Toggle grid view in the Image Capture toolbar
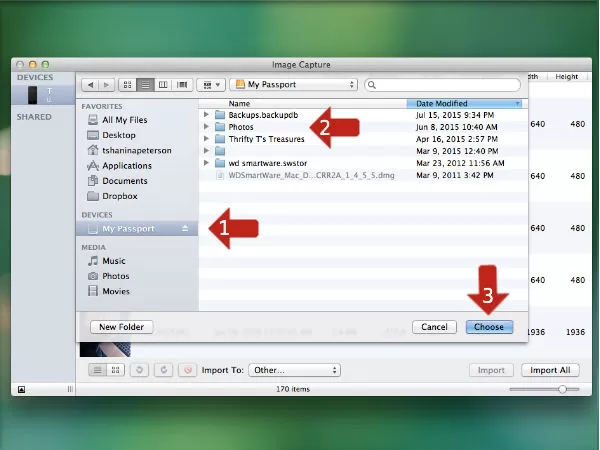This screenshot has height=450, width=600. (x=114, y=370)
